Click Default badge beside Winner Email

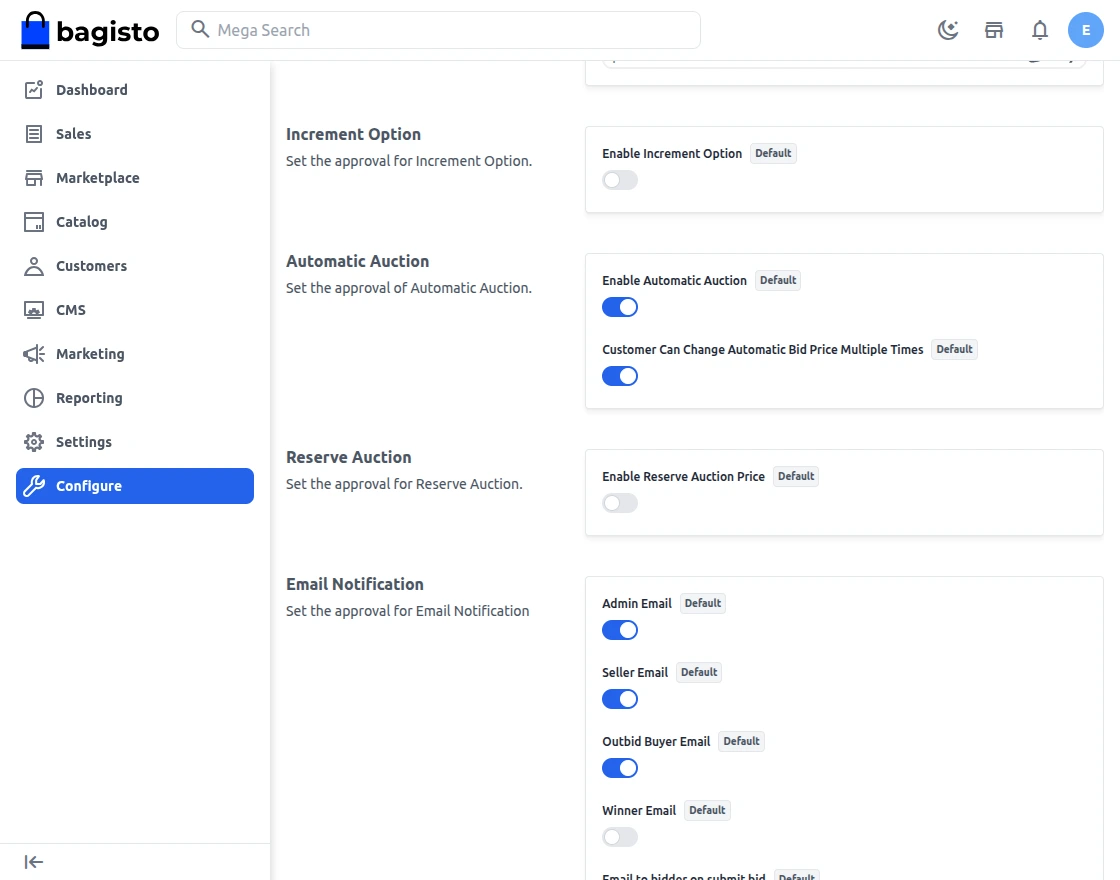(x=707, y=810)
